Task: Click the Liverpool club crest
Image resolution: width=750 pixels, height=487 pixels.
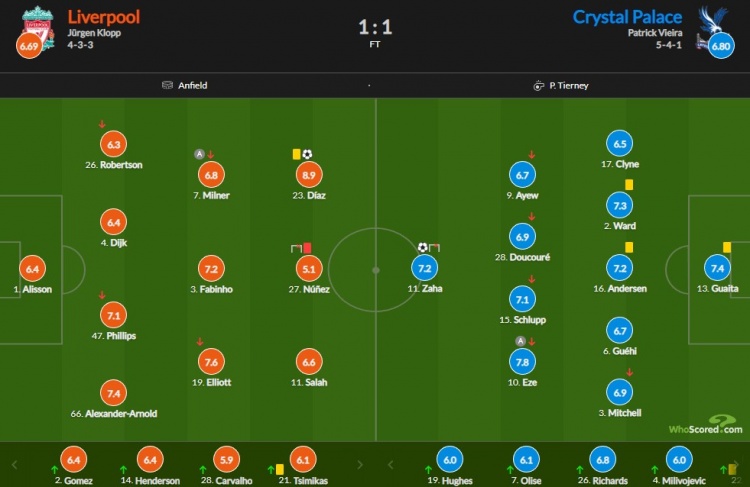Action: (x=38, y=22)
